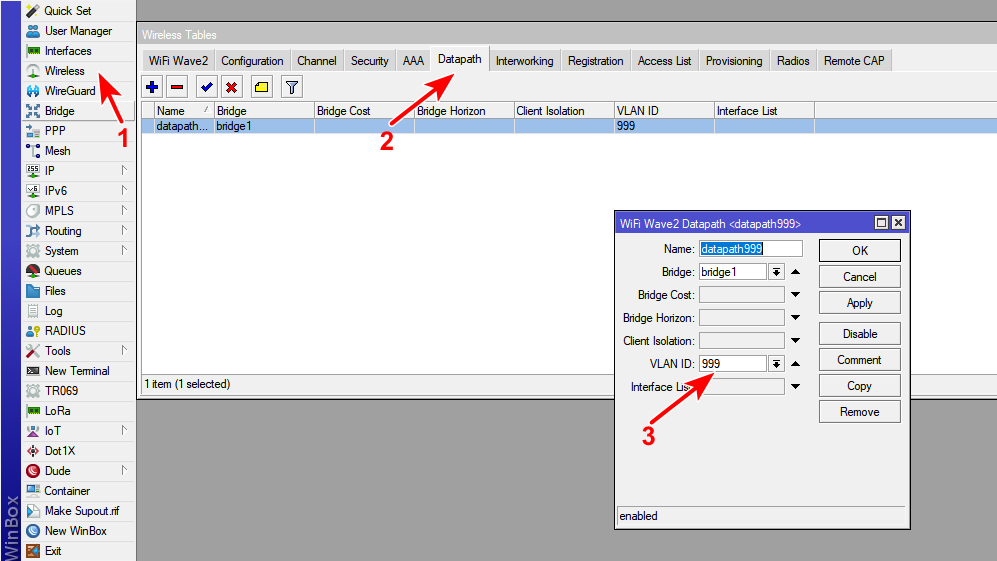
Task: Expand the IPv6 submenu
Action: click(x=124, y=190)
